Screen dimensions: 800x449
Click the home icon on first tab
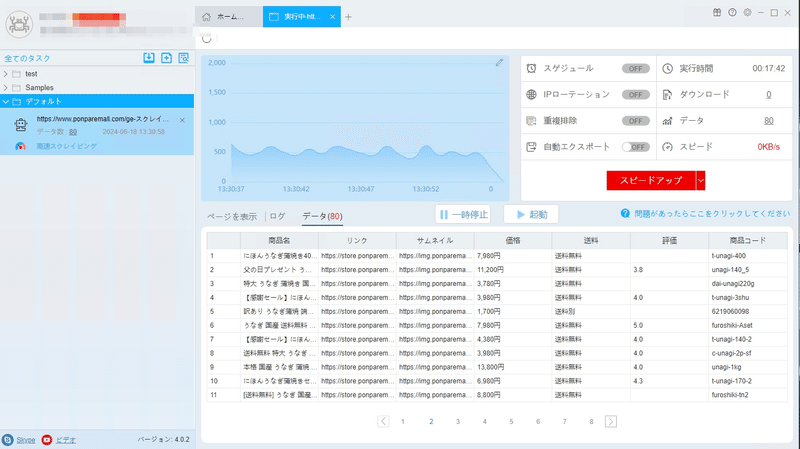(206, 17)
